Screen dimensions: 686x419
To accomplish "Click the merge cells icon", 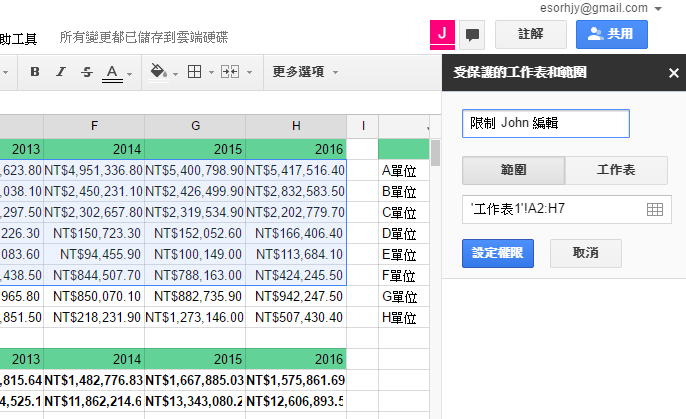I will coord(230,72).
